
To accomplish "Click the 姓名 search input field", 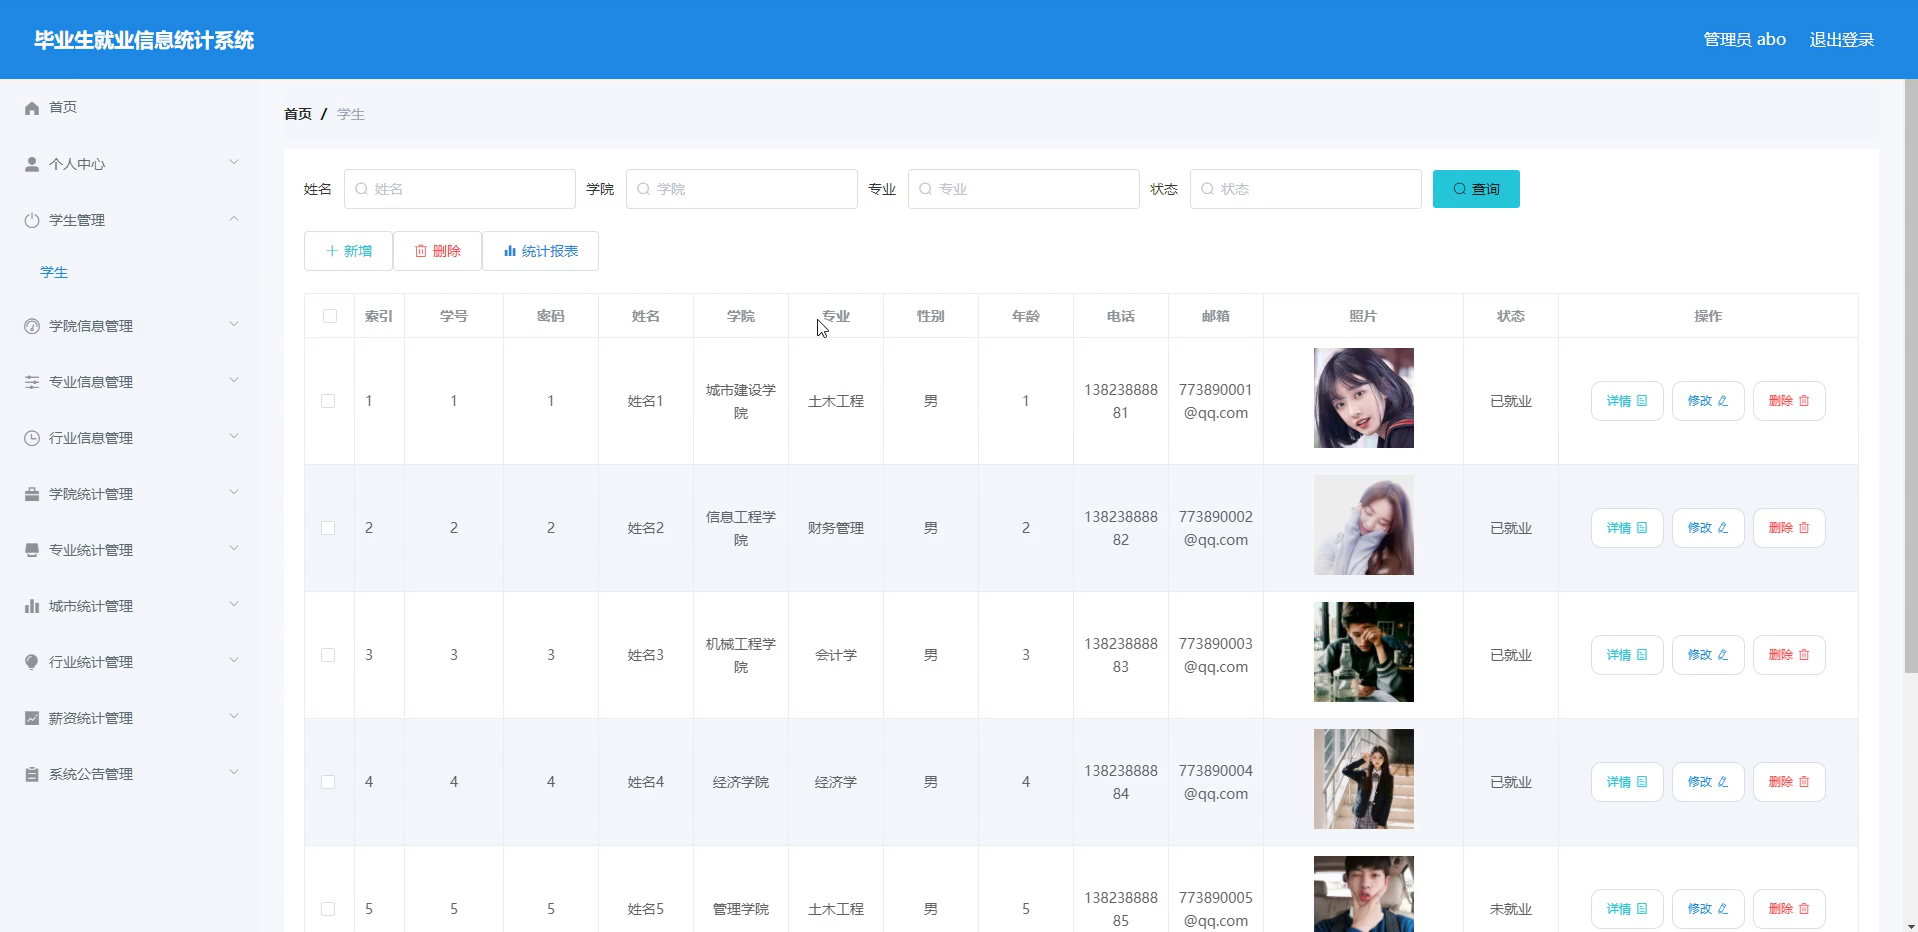I will 460,189.
